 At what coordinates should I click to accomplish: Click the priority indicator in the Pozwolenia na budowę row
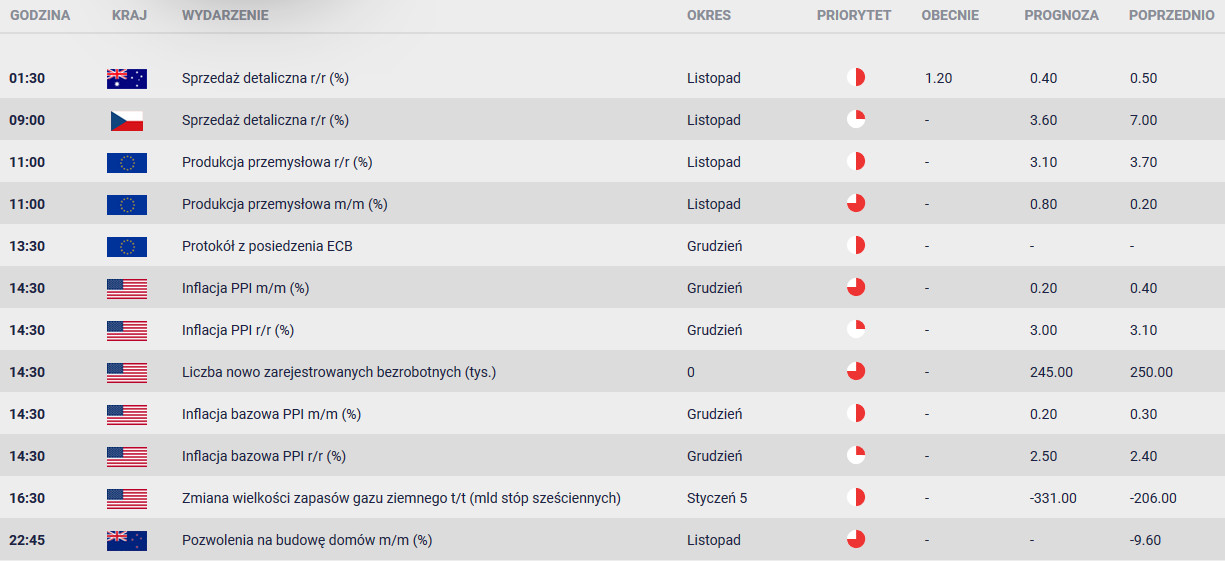[x=855, y=540]
